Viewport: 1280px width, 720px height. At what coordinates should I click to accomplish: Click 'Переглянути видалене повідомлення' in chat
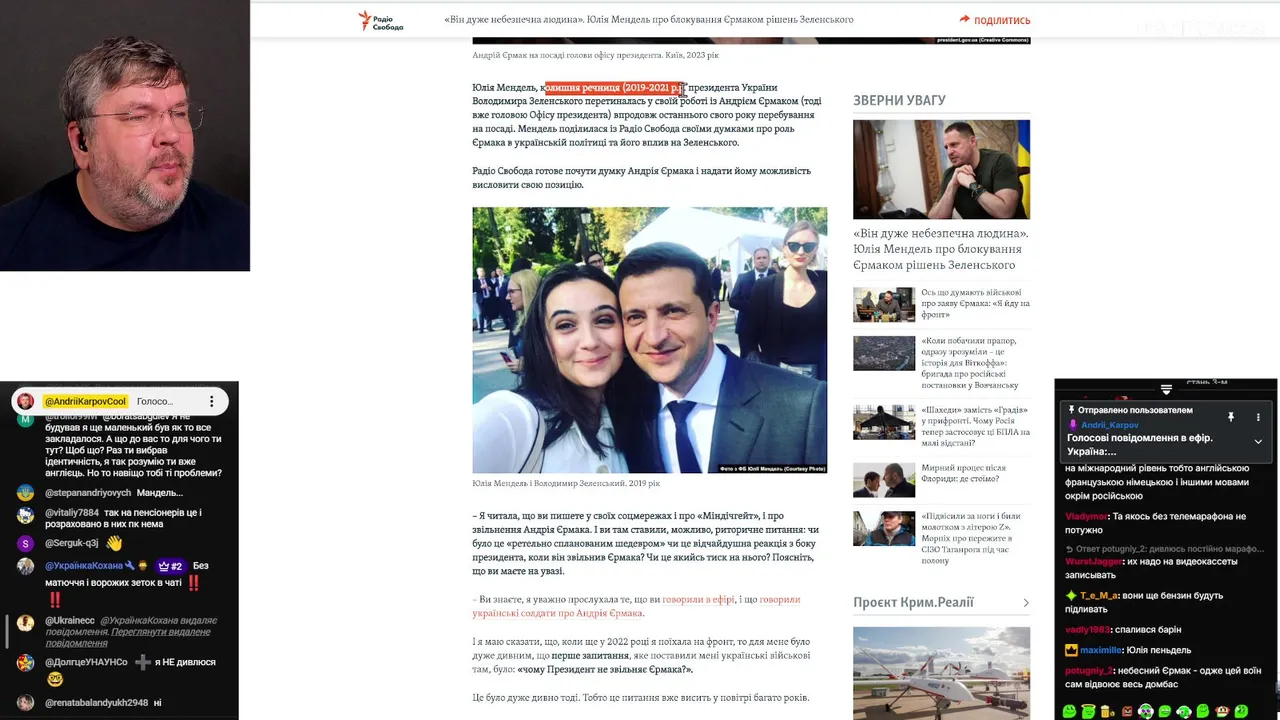(x=161, y=637)
